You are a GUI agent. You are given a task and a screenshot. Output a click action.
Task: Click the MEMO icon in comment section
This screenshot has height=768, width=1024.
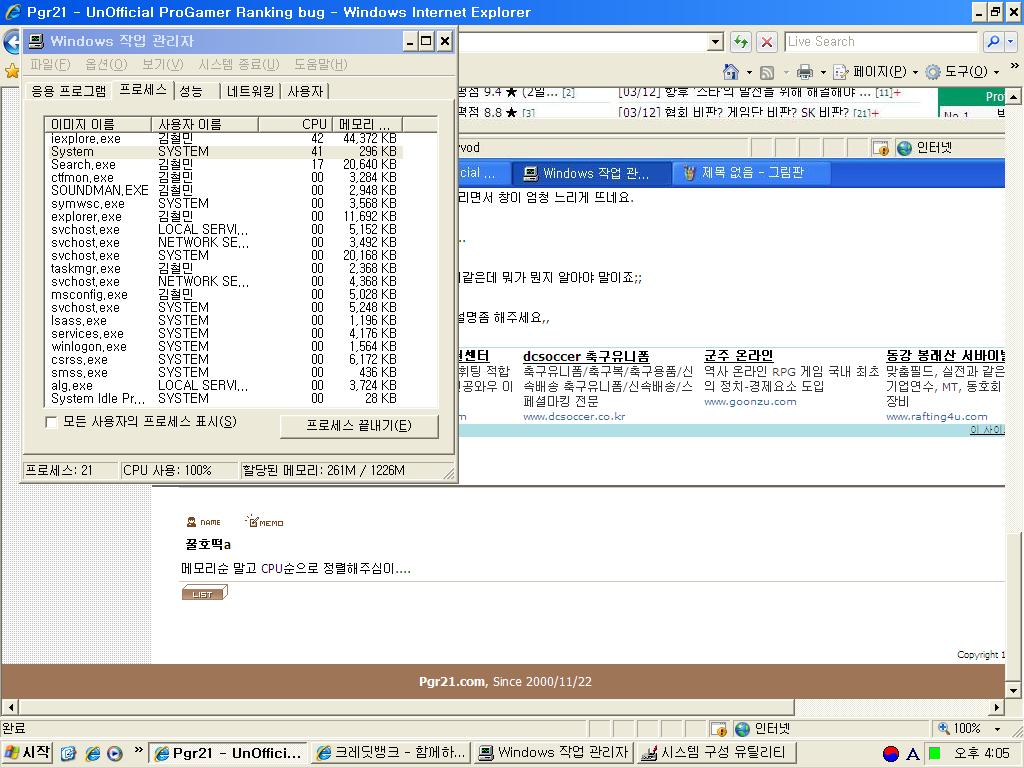pos(264,521)
